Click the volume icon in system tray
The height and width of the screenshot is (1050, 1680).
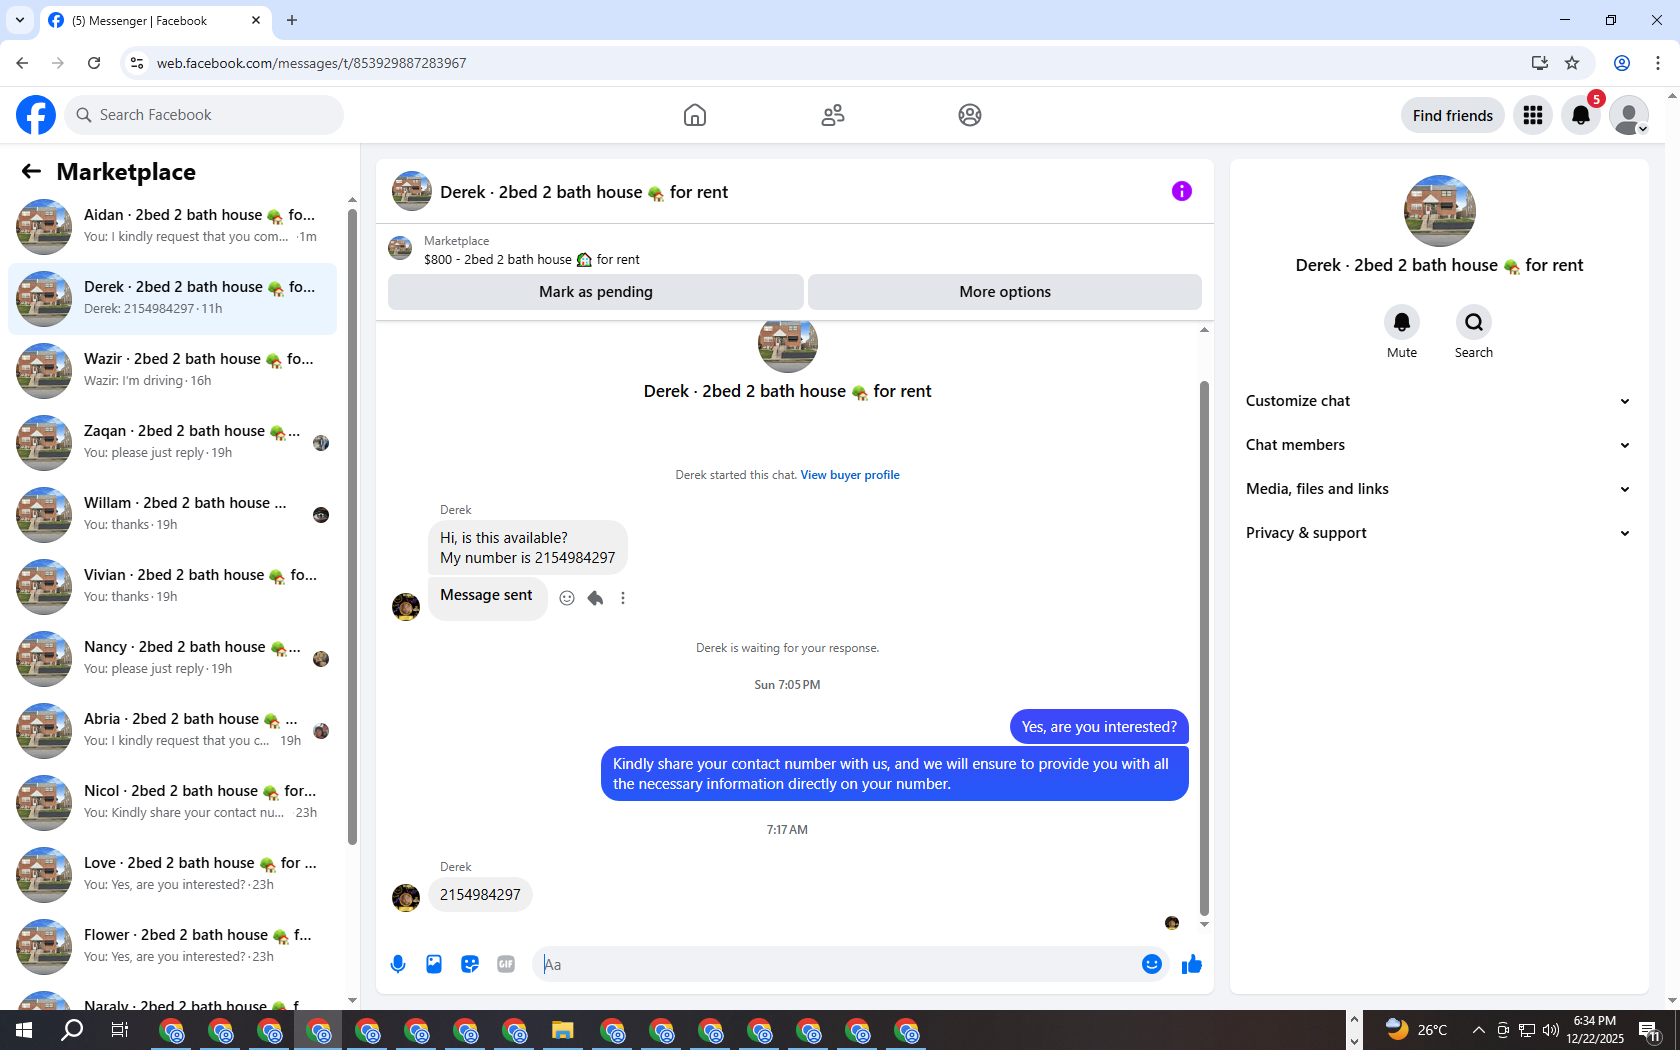point(1551,1030)
